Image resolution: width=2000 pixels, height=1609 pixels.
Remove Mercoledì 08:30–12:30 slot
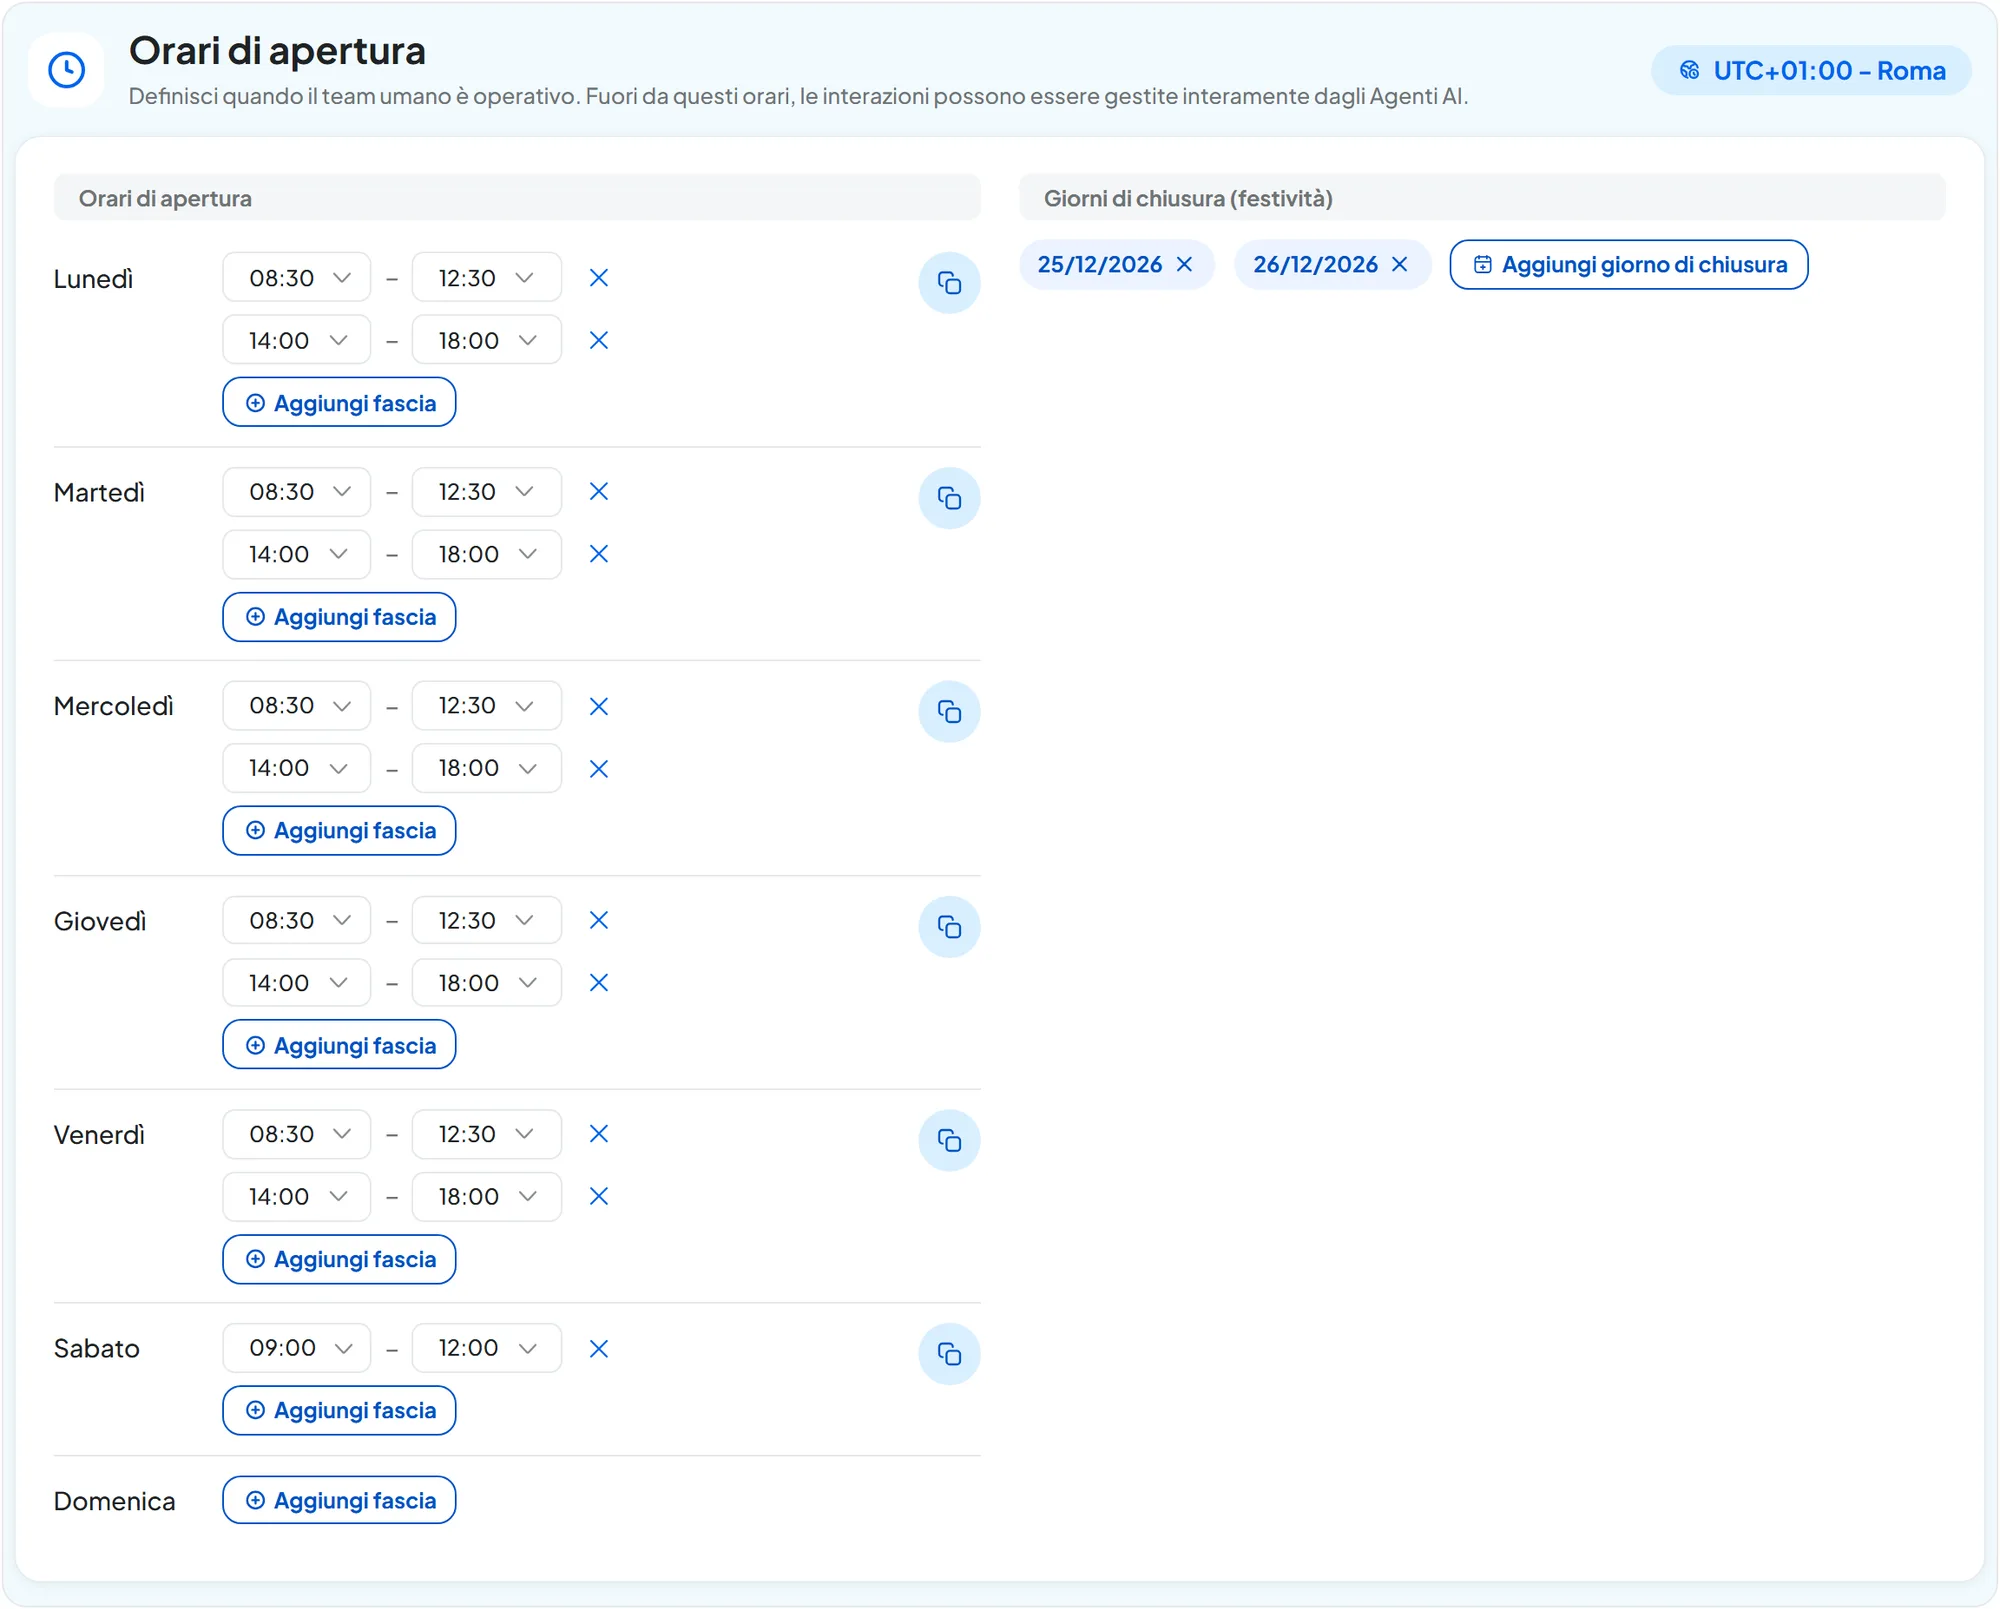(599, 707)
